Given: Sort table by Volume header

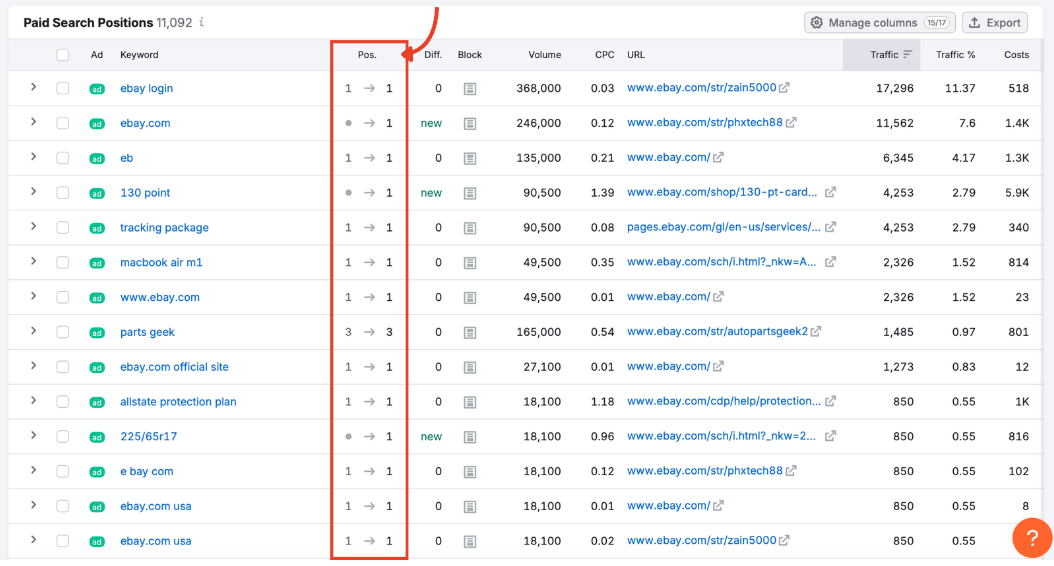Looking at the screenshot, I should pyautogui.click(x=544, y=55).
